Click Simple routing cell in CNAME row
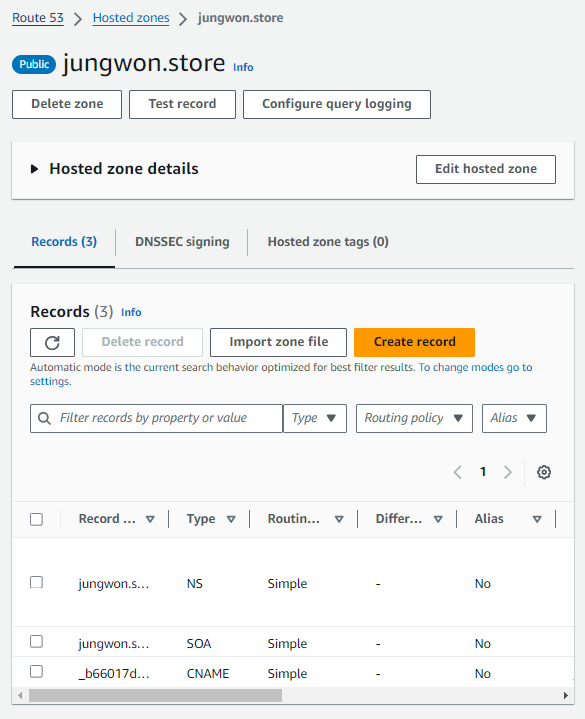 [x=287, y=674]
